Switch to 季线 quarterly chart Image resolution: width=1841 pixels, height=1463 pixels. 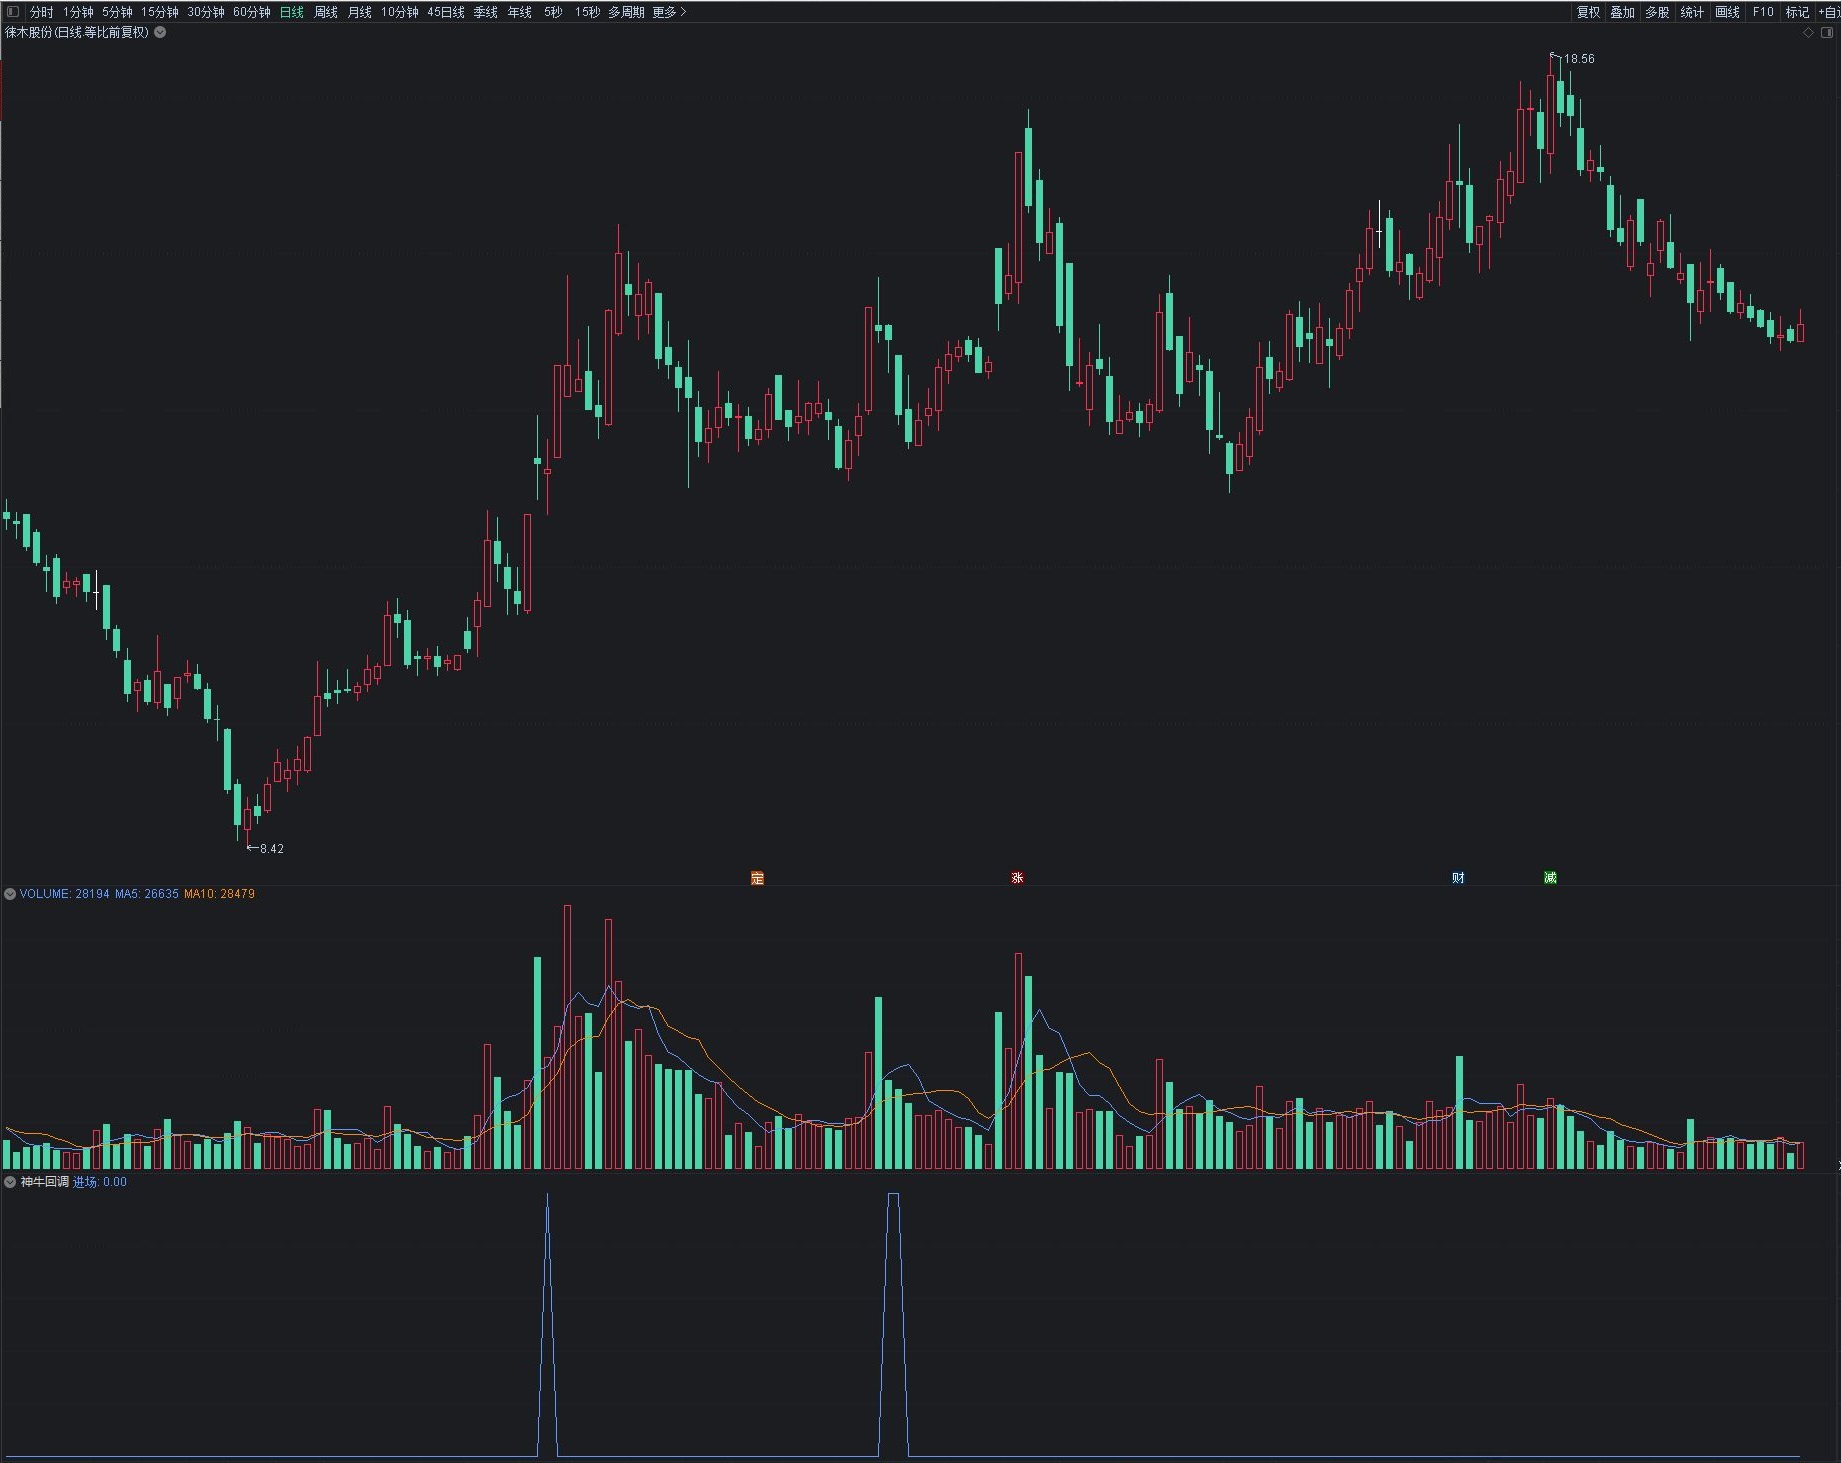(x=486, y=12)
